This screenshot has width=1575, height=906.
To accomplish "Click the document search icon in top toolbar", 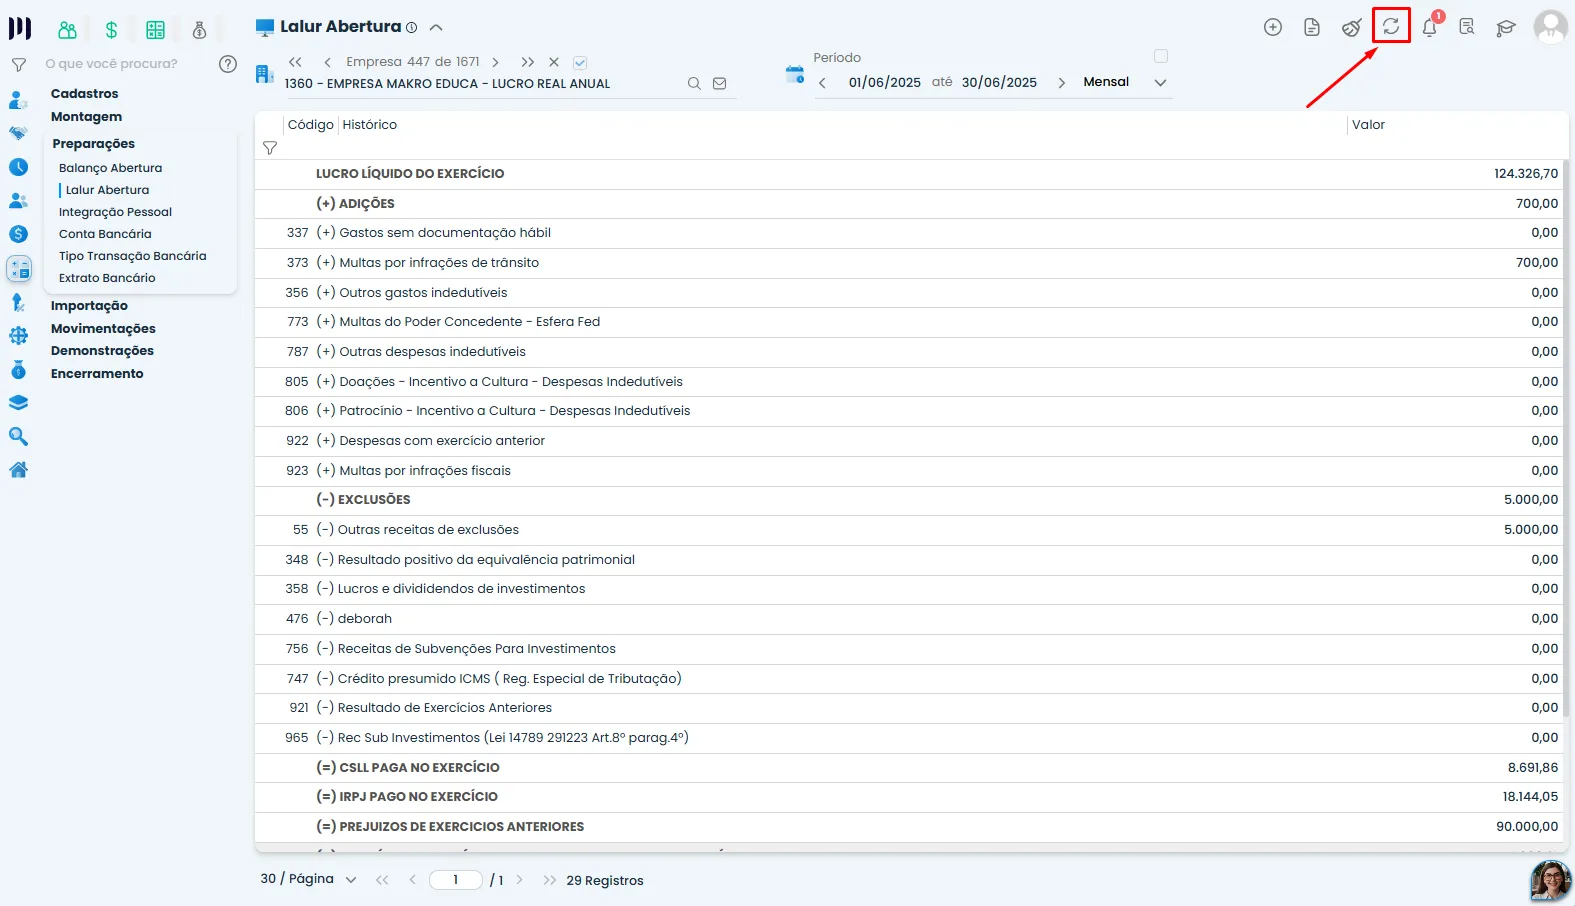I will (x=1467, y=28).
